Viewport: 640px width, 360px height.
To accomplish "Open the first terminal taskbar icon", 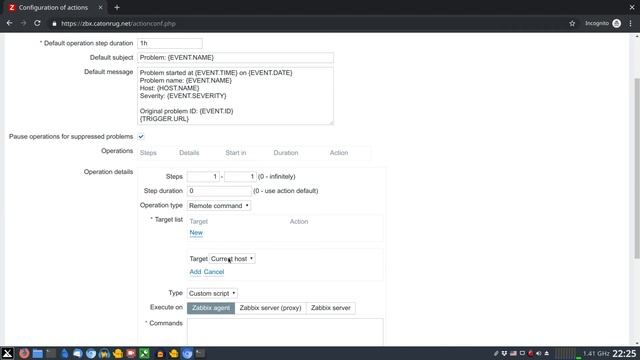I will pyautogui.click(x=51, y=353).
